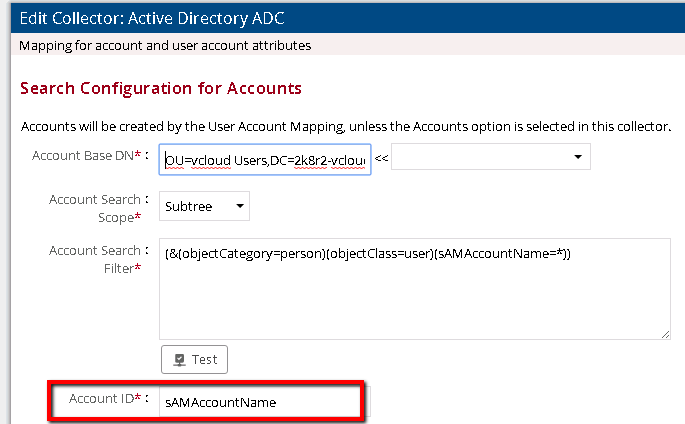Click the << copy arrows beside Base DN
This screenshot has width=685, height=424.
click(x=381, y=157)
